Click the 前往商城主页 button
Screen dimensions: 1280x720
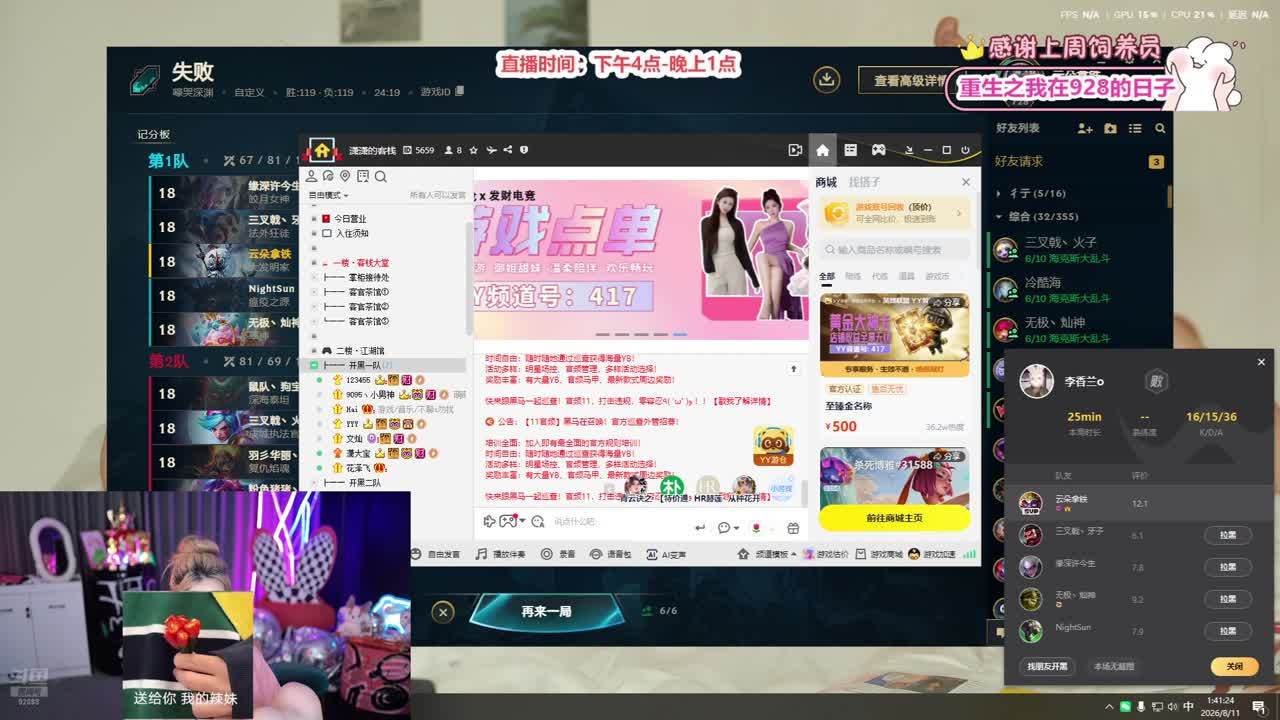(895, 518)
